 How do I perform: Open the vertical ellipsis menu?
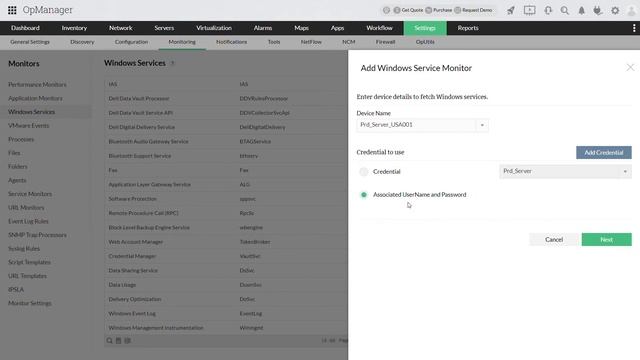633,28
